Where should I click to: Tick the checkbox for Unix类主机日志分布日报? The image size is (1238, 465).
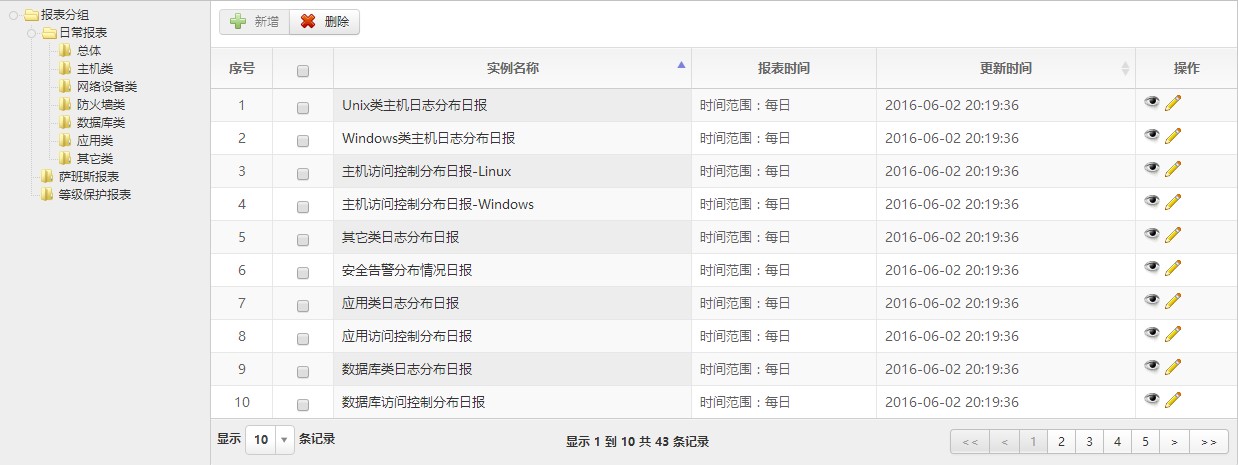[303, 107]
